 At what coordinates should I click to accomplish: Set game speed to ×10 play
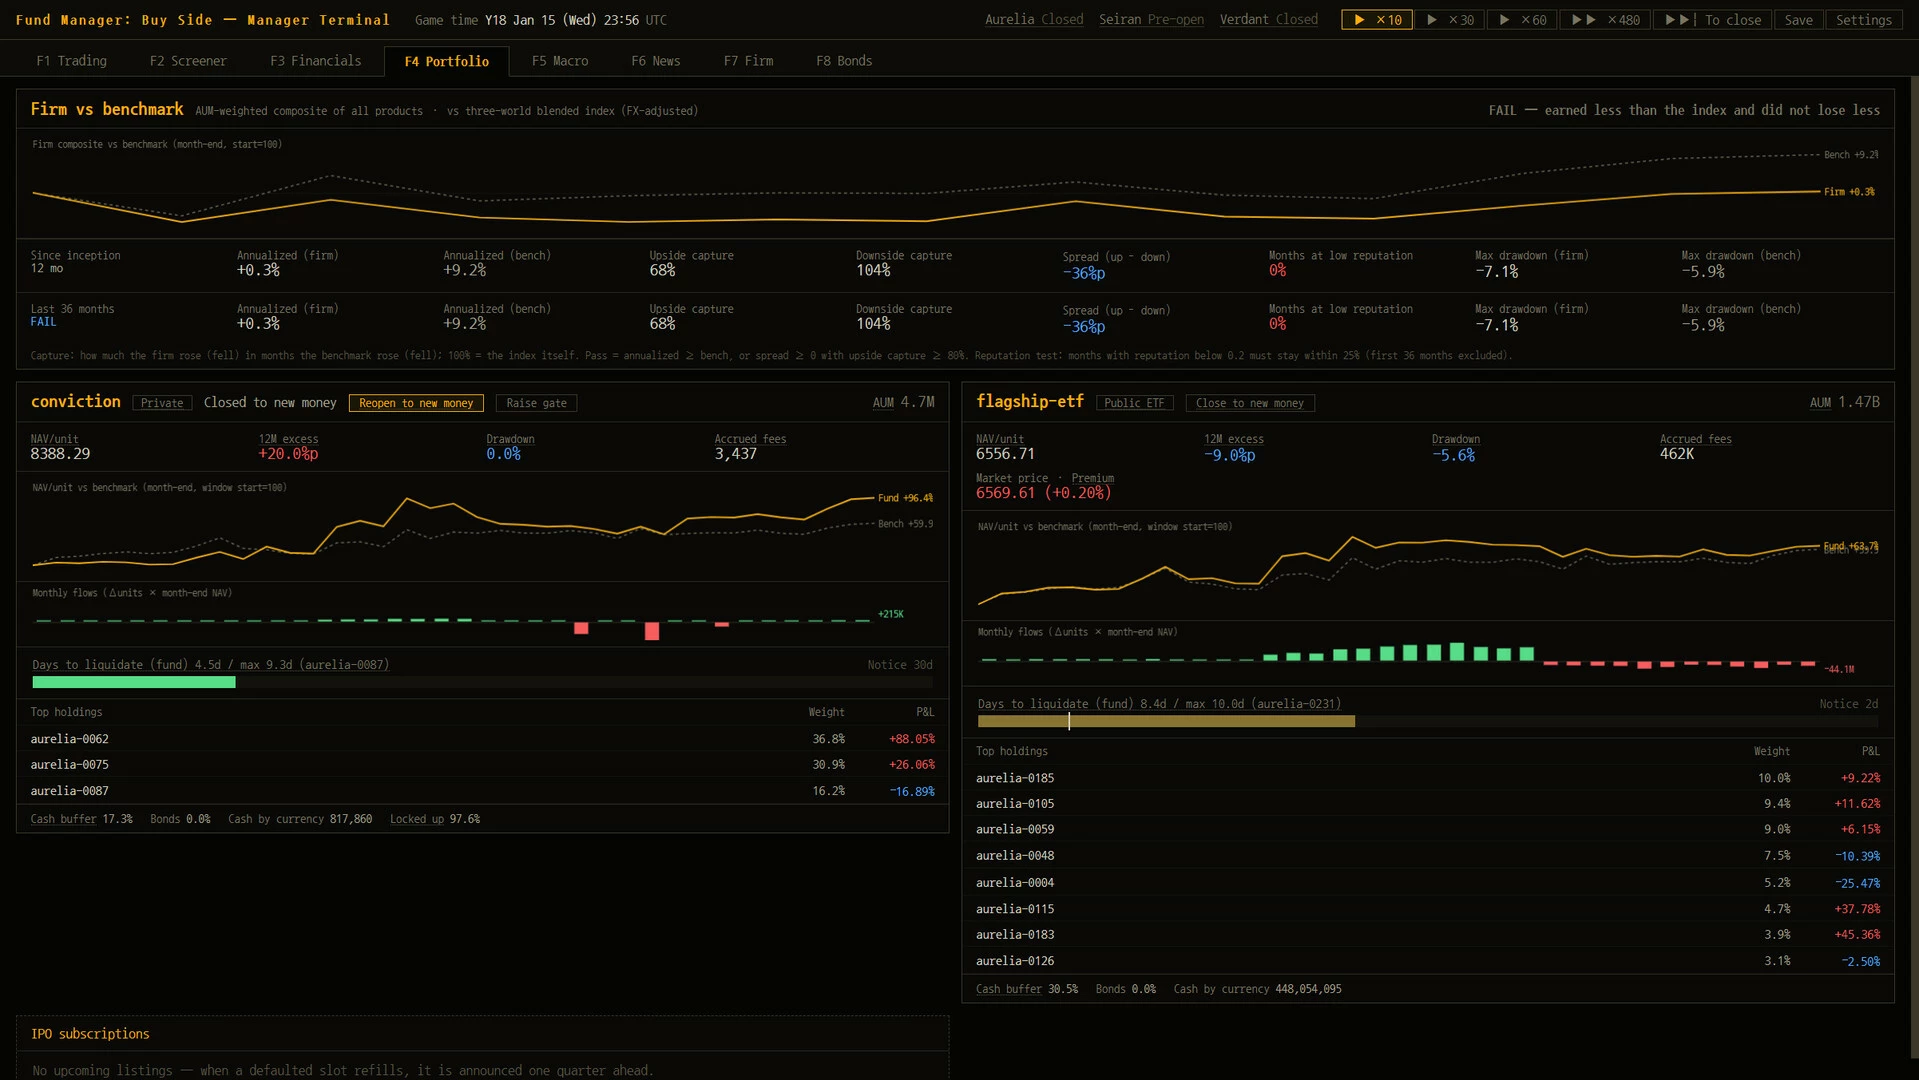click(x=1376, y=20)
